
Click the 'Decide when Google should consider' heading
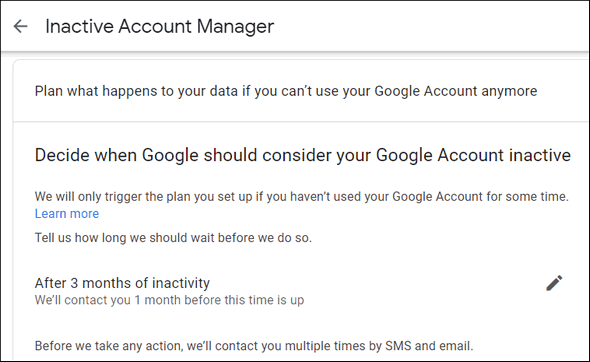pos(303,155)
